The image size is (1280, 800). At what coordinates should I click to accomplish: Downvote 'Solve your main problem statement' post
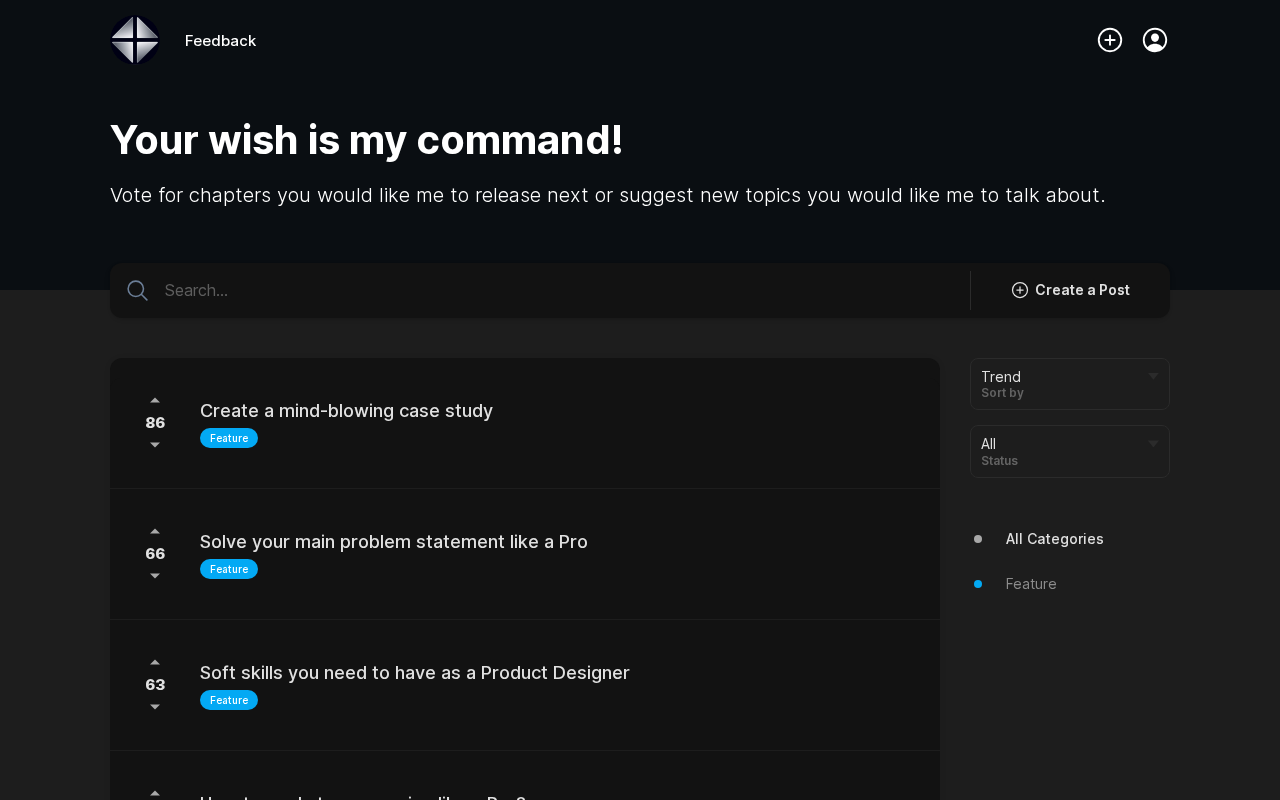(155, 576)
